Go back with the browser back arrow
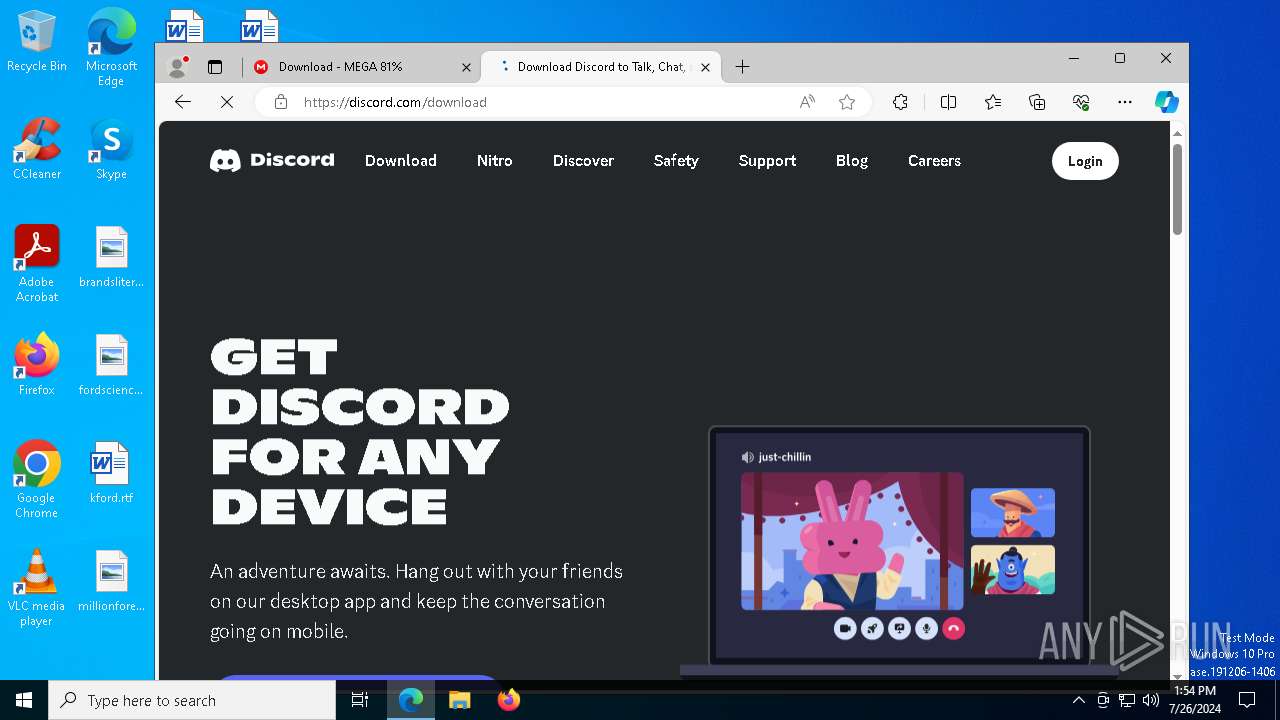Image resolution: width=1280 pixels, height=720 pixels. click(182, 102)
